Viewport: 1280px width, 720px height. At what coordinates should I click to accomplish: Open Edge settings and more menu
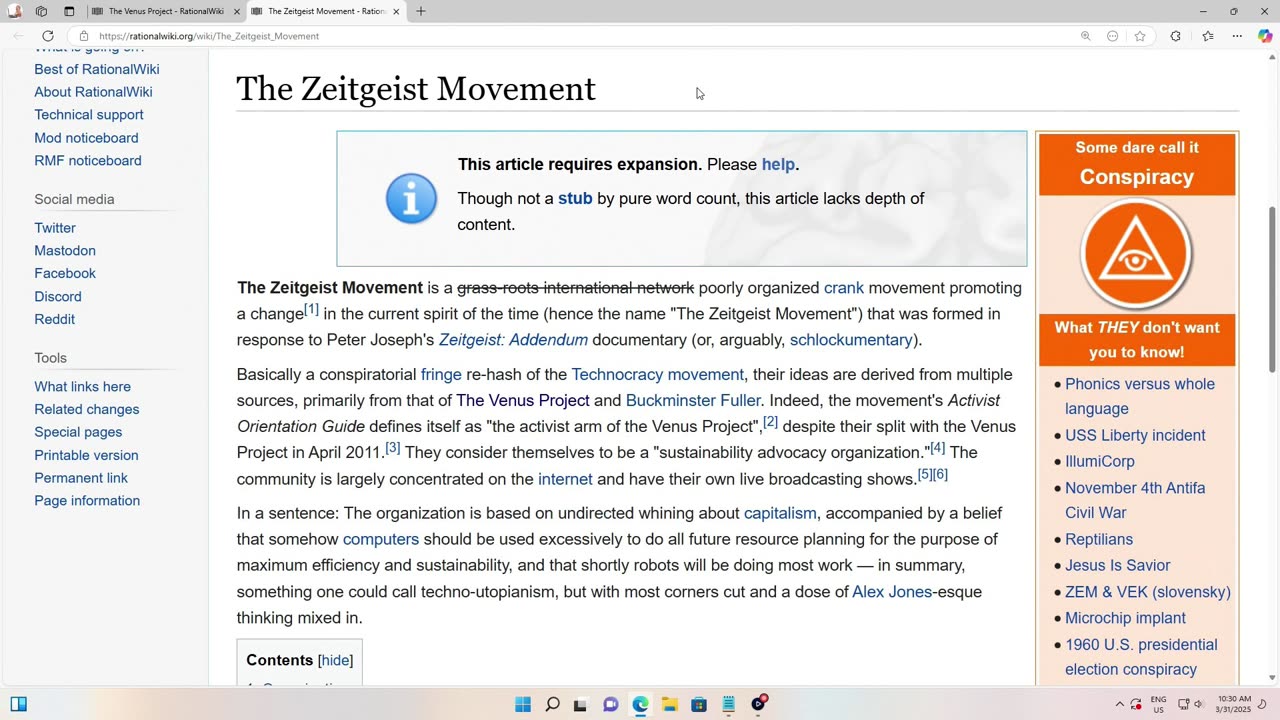click(x=1237, y=36)
